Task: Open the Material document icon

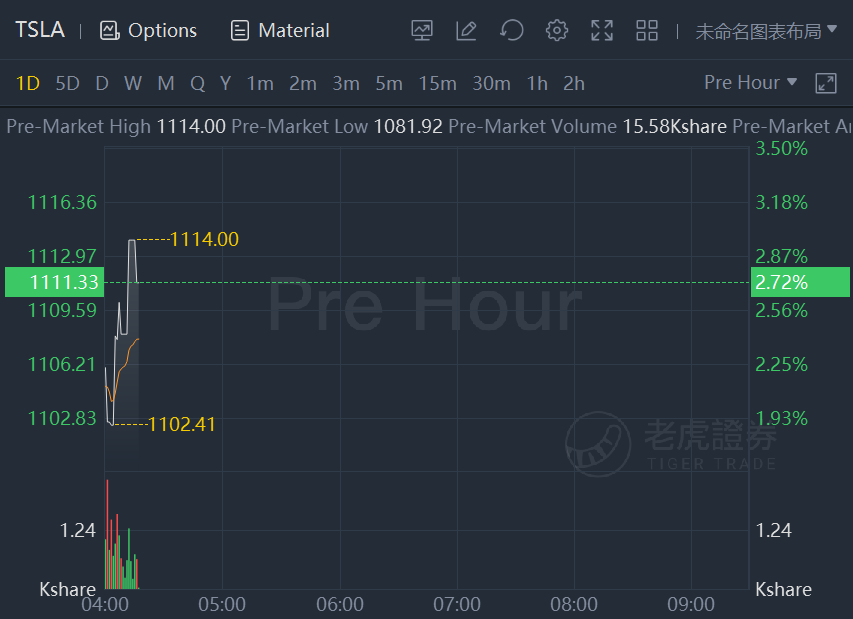Action: 239,30
